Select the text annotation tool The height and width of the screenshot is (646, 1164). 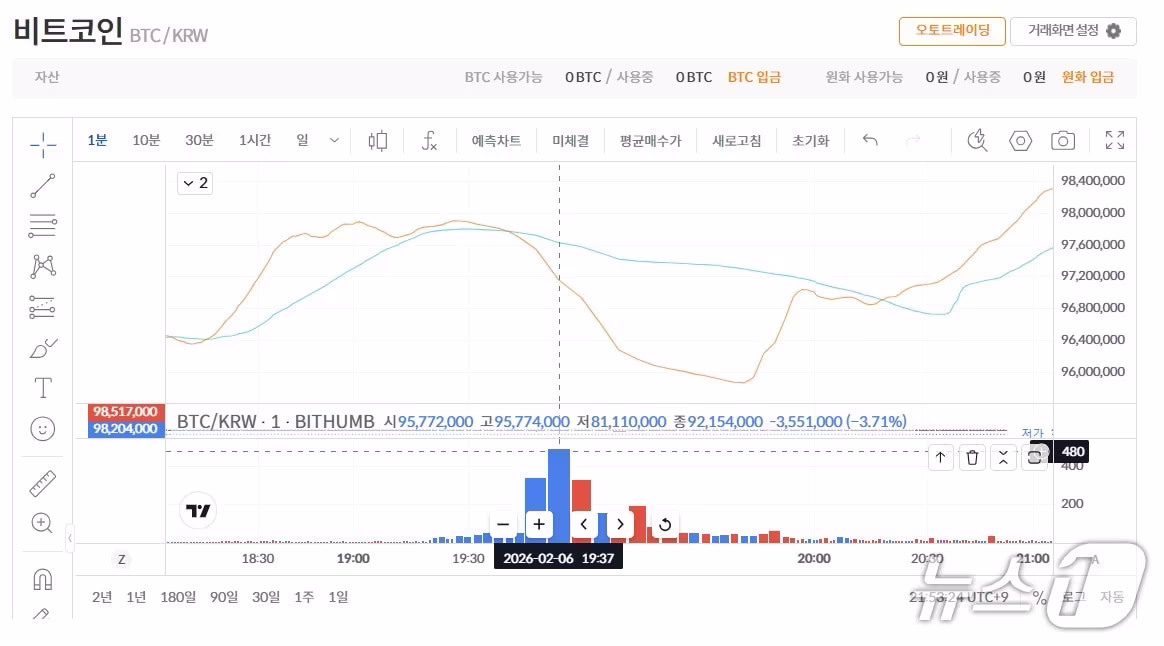click(x=42, y=388)
